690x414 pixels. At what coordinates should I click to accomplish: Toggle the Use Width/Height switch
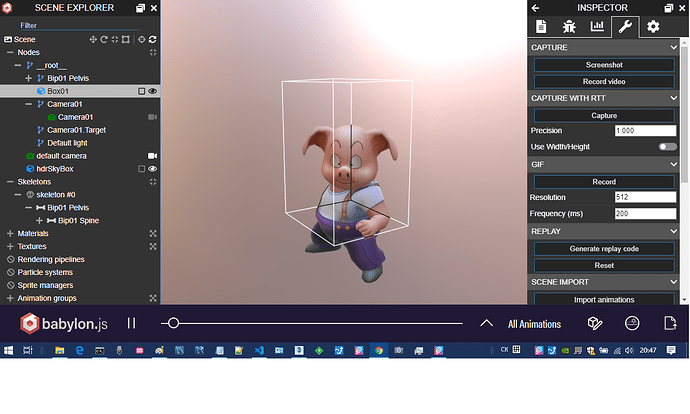coord(668,147)
